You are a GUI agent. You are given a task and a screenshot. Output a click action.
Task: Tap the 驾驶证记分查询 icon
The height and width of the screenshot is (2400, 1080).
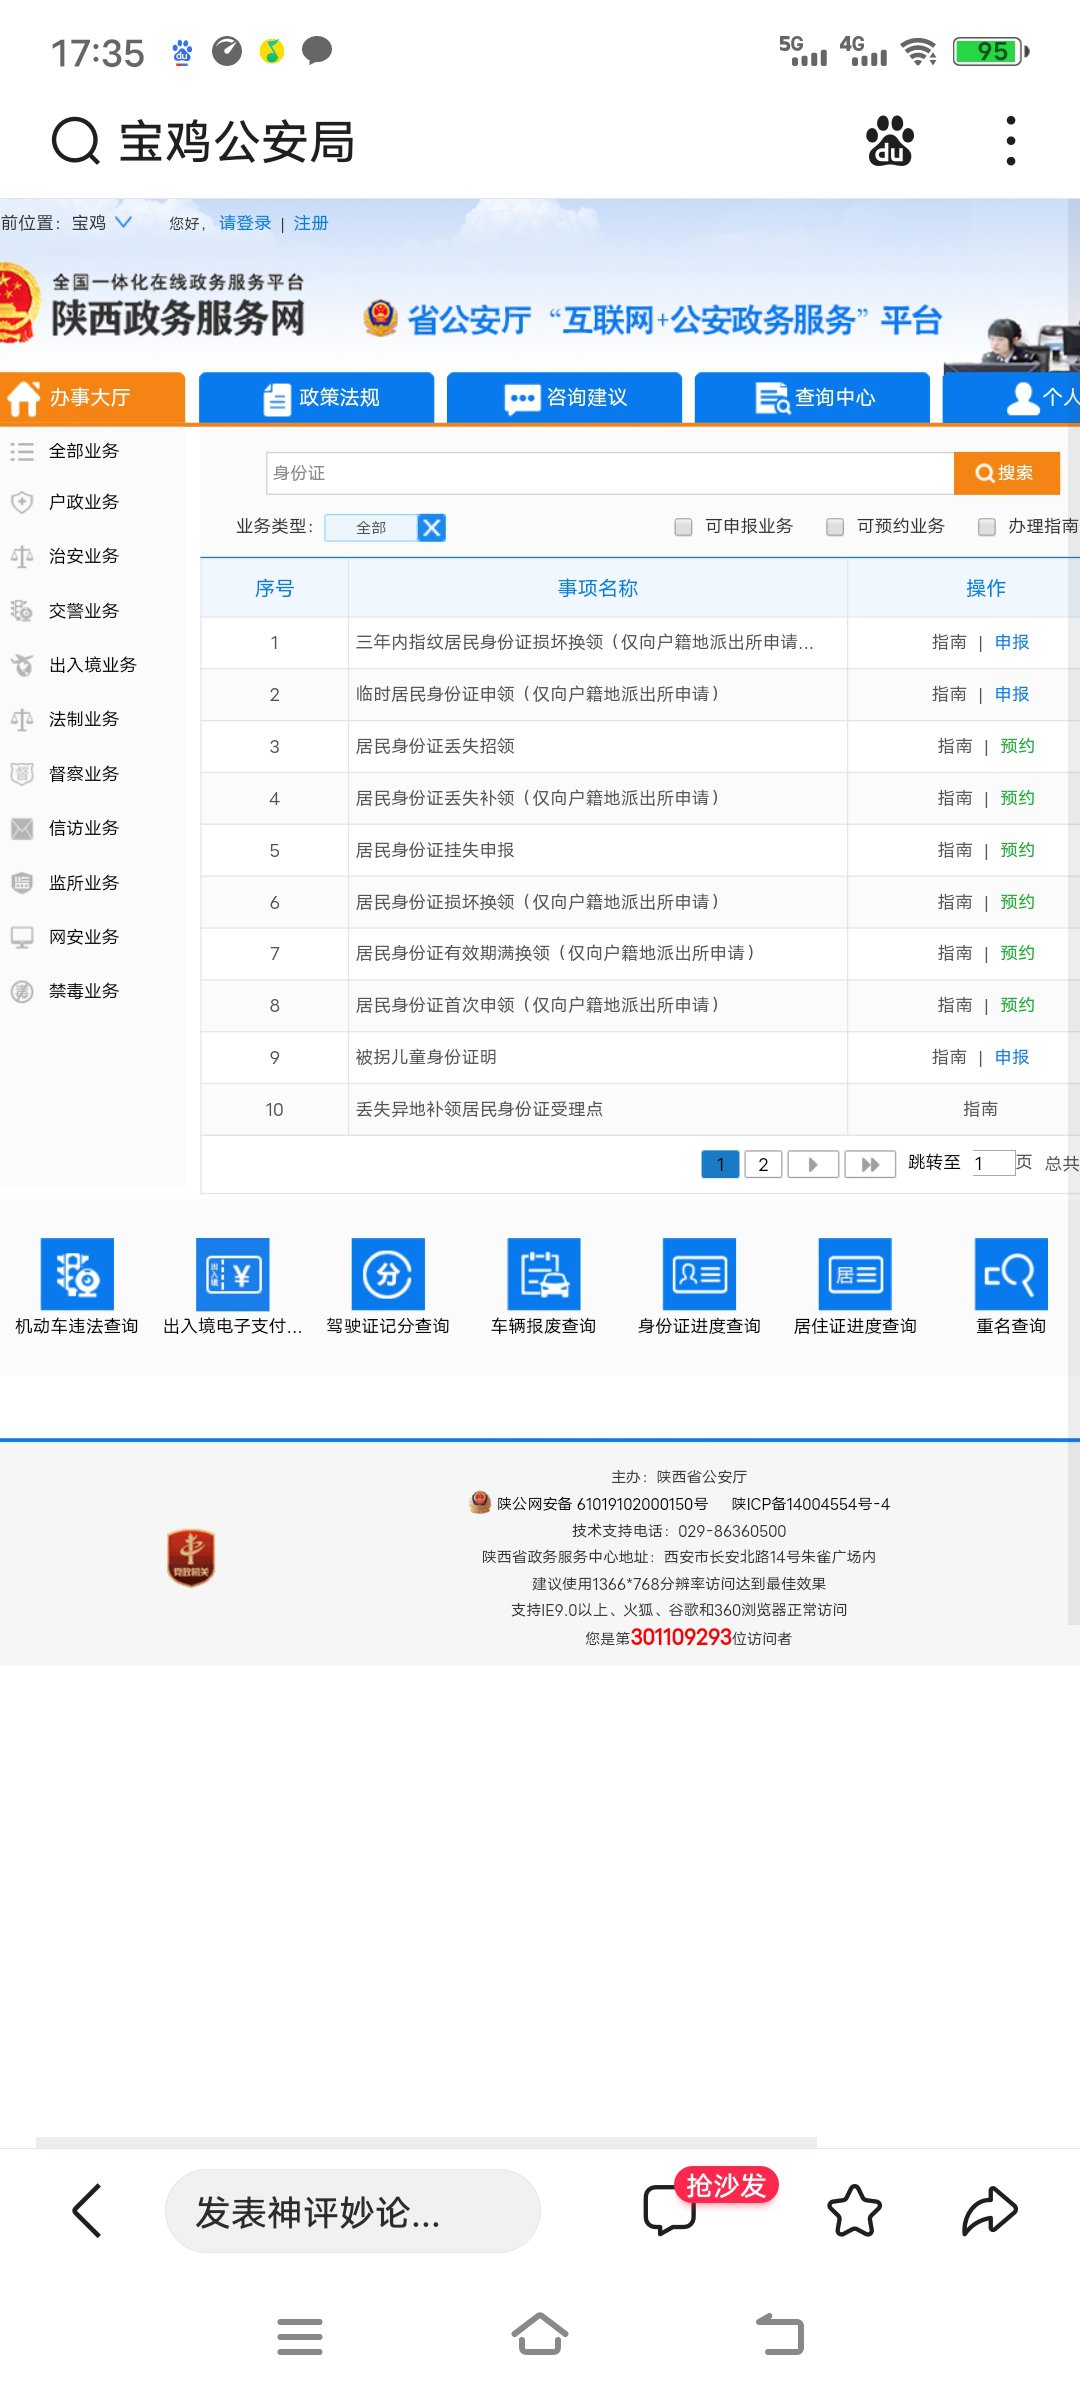(388, 1274)
